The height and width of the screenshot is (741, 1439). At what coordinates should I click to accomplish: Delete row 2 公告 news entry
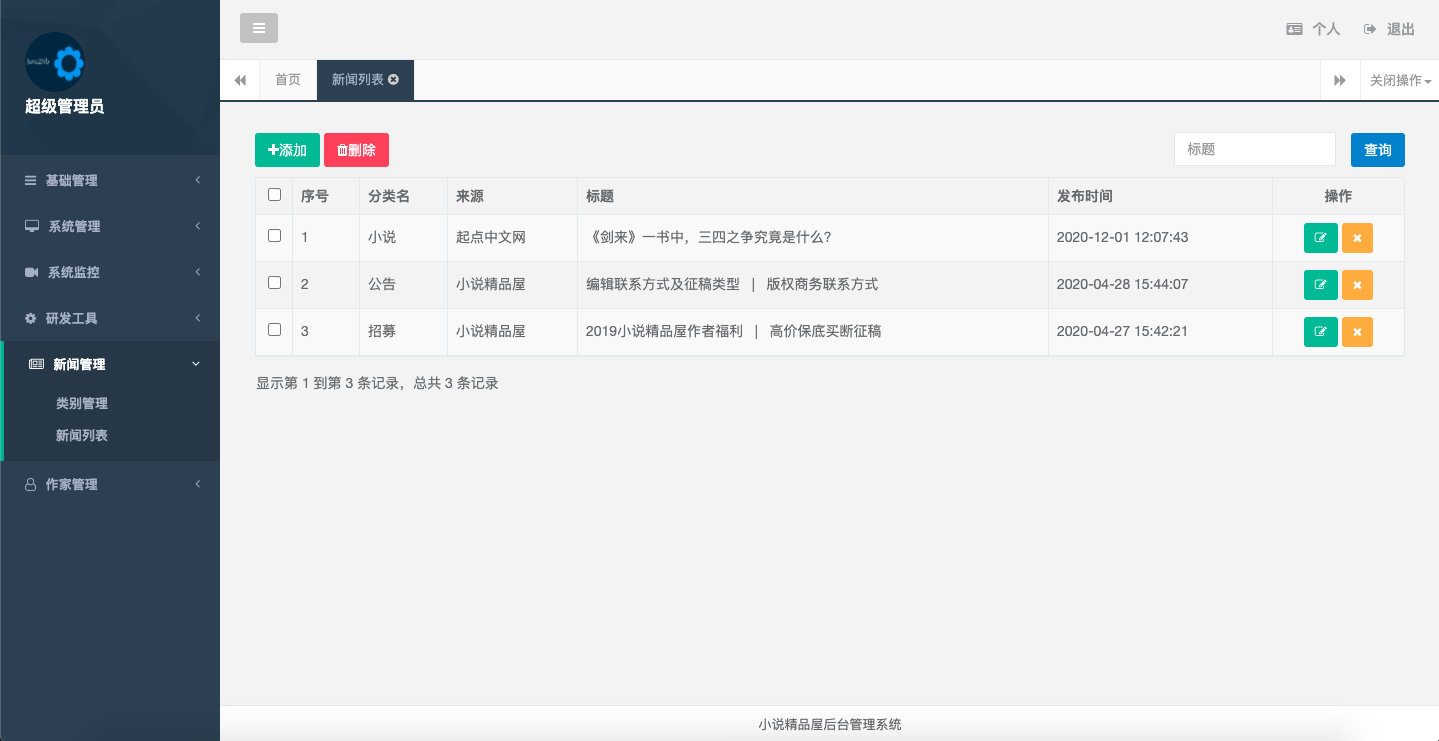point(1357,284)
